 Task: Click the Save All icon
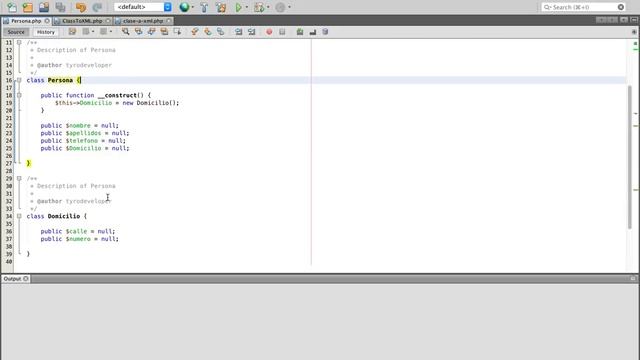pyautogui.click(x=60, y=7)
